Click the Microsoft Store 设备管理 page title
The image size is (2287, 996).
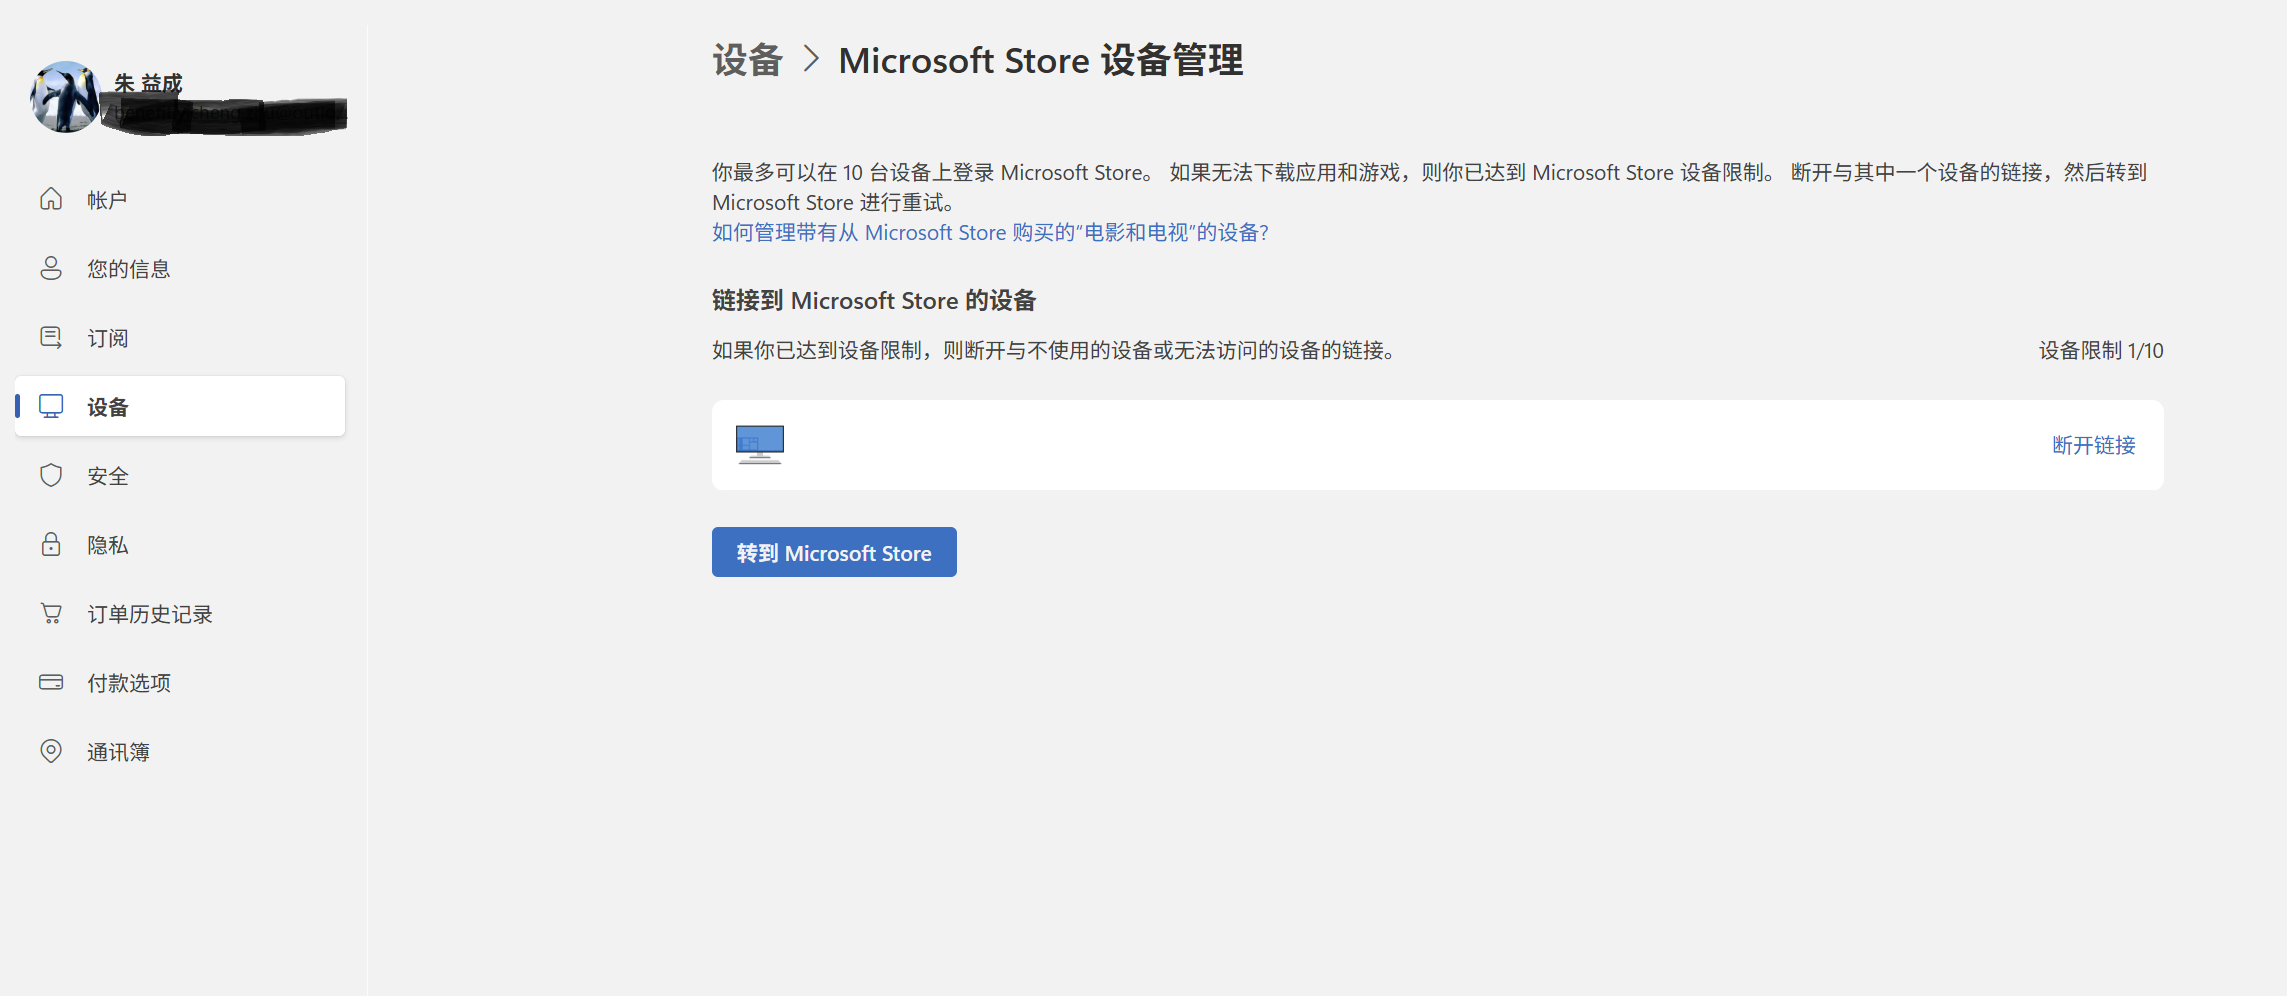click(1041, 60)
